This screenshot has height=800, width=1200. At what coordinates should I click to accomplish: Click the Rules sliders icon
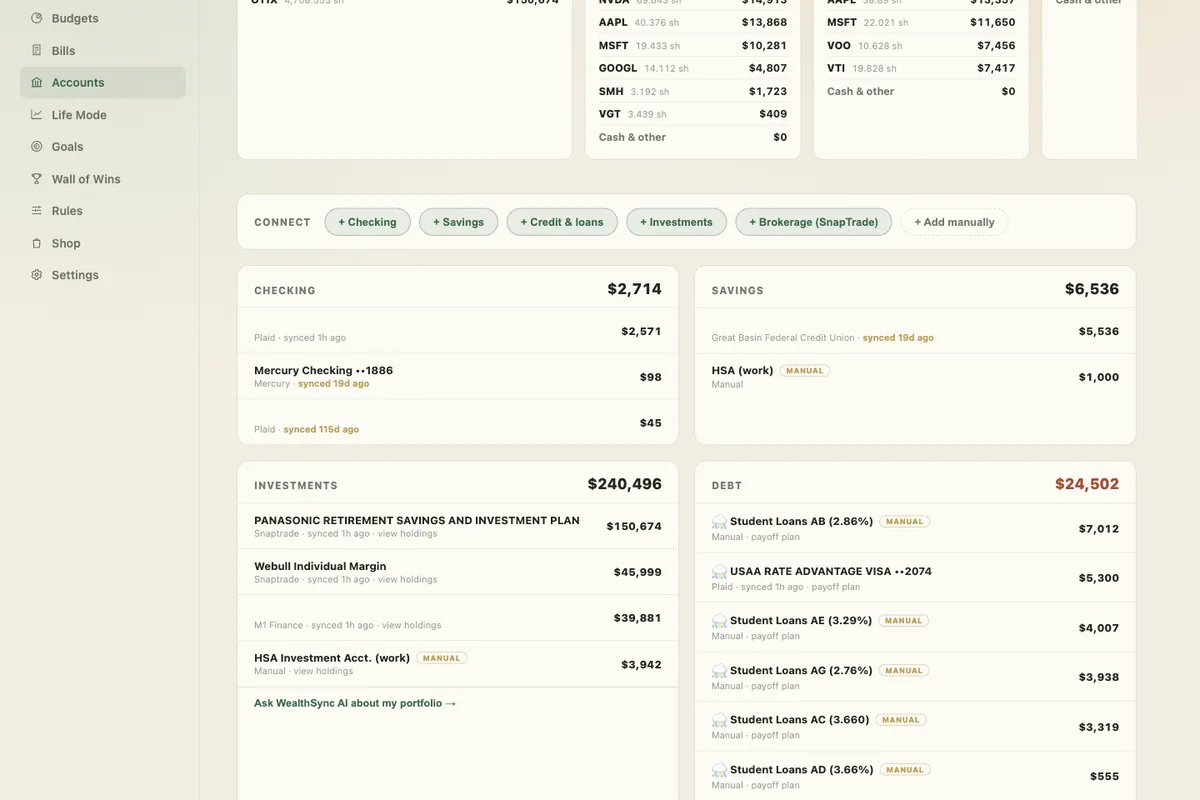[x=37, y=210]
